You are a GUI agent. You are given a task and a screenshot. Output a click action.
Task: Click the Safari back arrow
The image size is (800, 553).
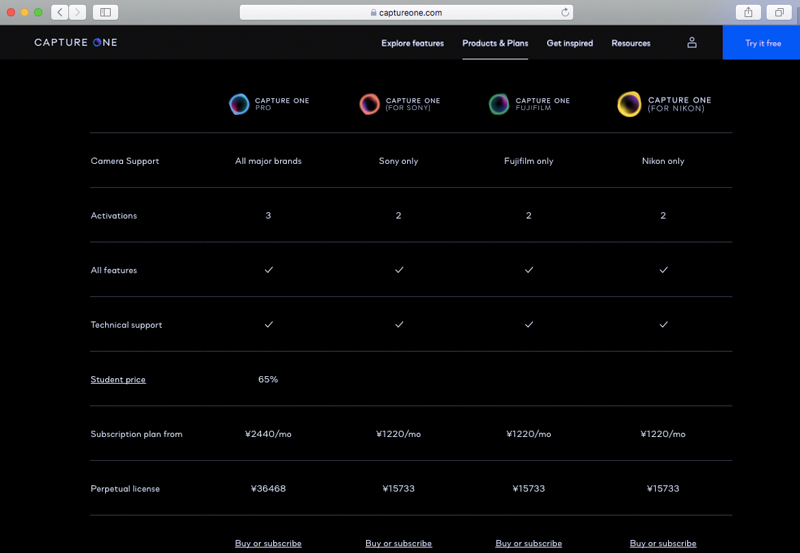pyautogui.click(x=60, y=12)
